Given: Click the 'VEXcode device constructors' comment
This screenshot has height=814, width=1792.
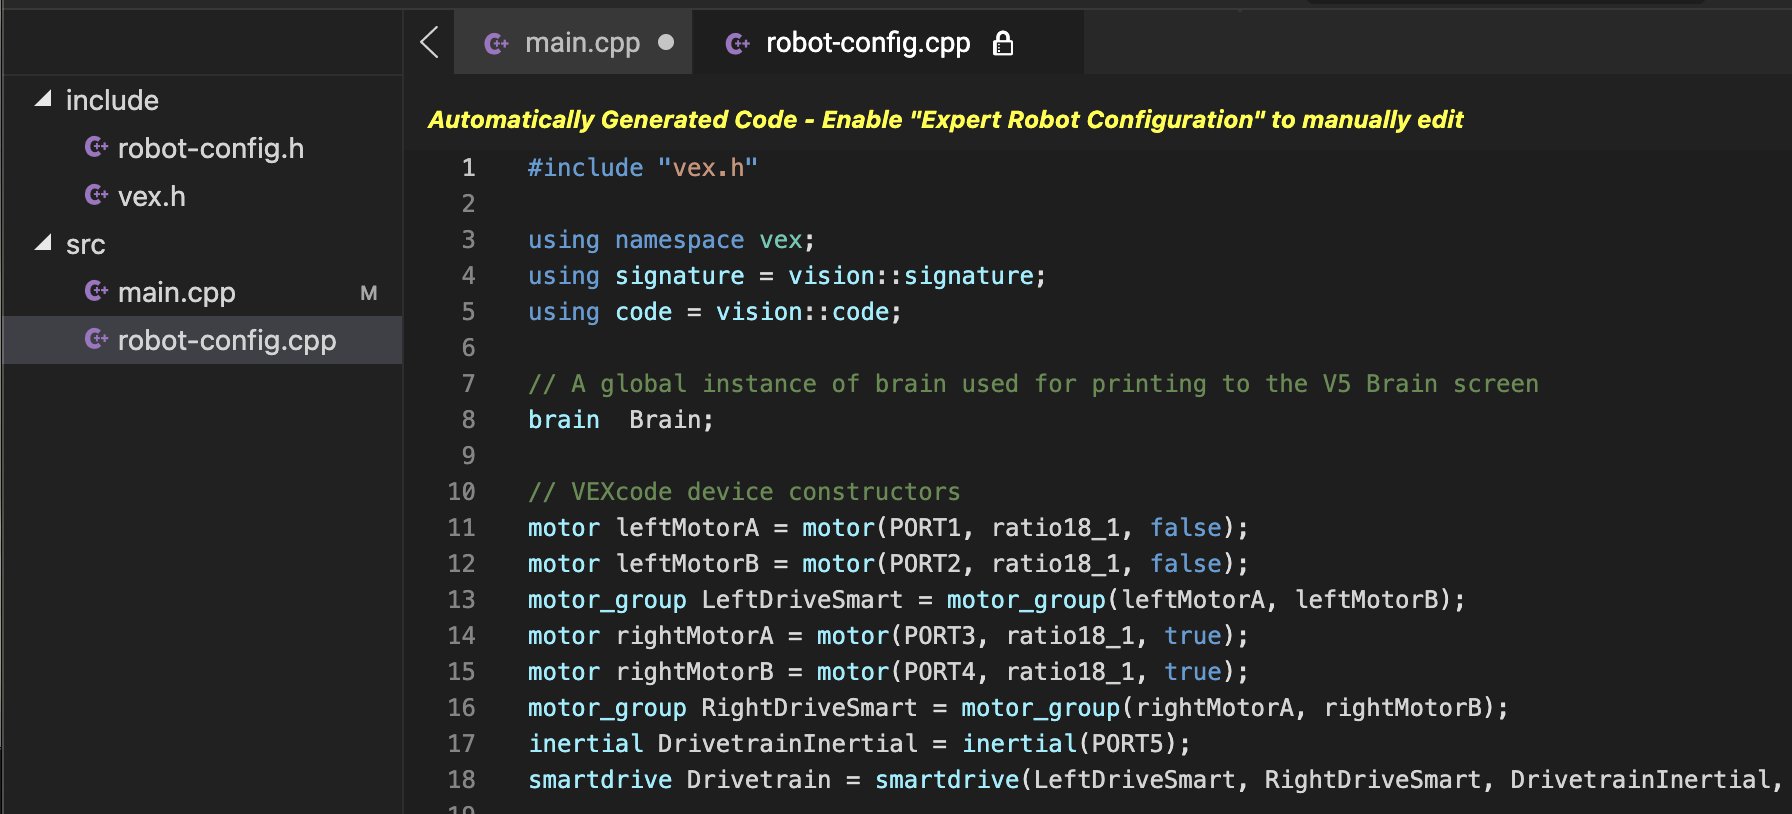Looking at the screenshot, I should coord(744,492).
